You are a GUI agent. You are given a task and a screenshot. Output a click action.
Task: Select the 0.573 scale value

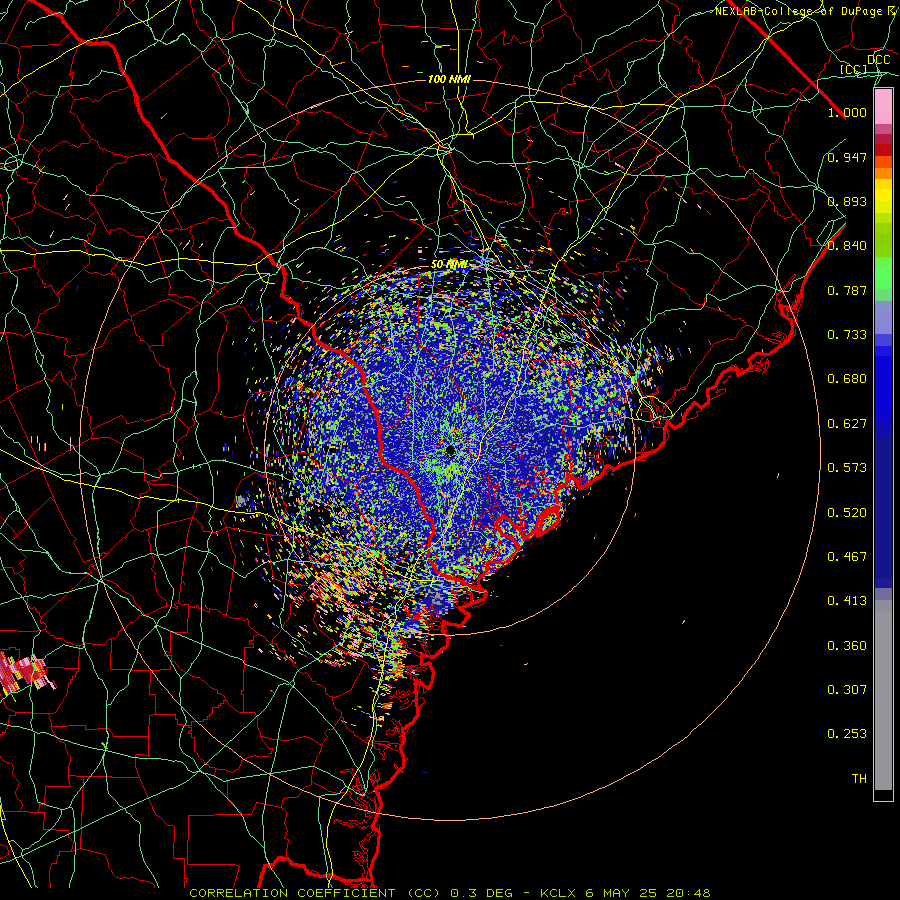[847, 468]
